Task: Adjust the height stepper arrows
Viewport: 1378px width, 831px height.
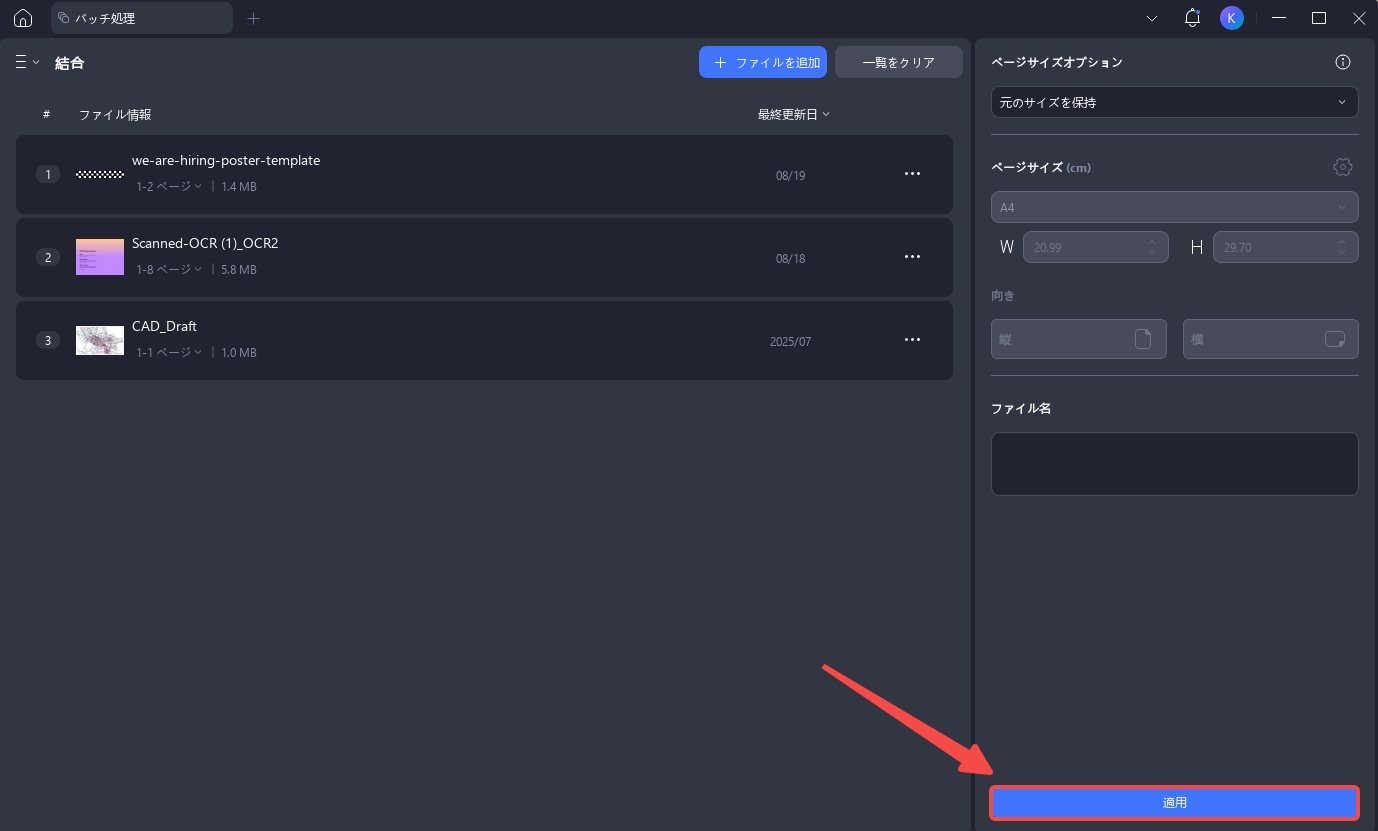Action: click(1342, 247)
